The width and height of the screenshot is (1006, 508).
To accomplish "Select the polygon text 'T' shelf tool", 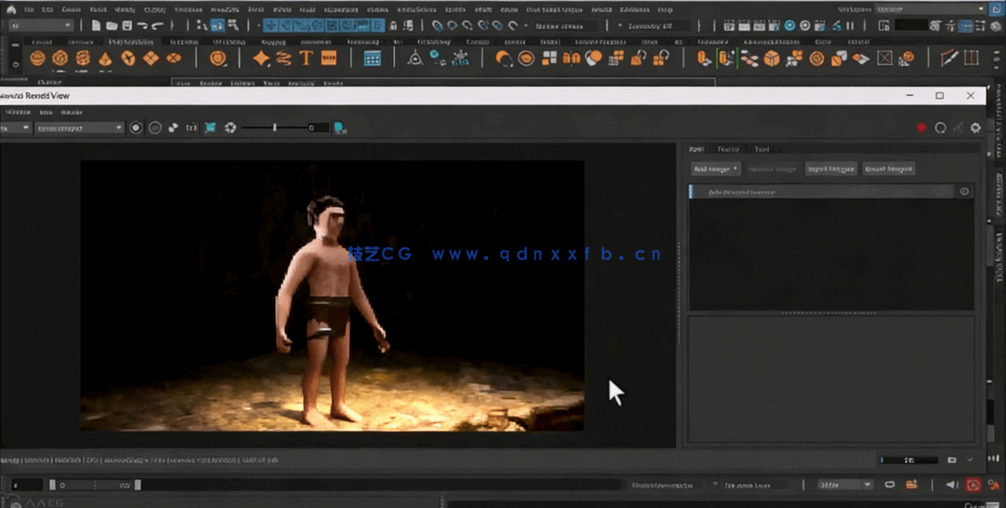I will pyautogui.click(x=306, y=59).
